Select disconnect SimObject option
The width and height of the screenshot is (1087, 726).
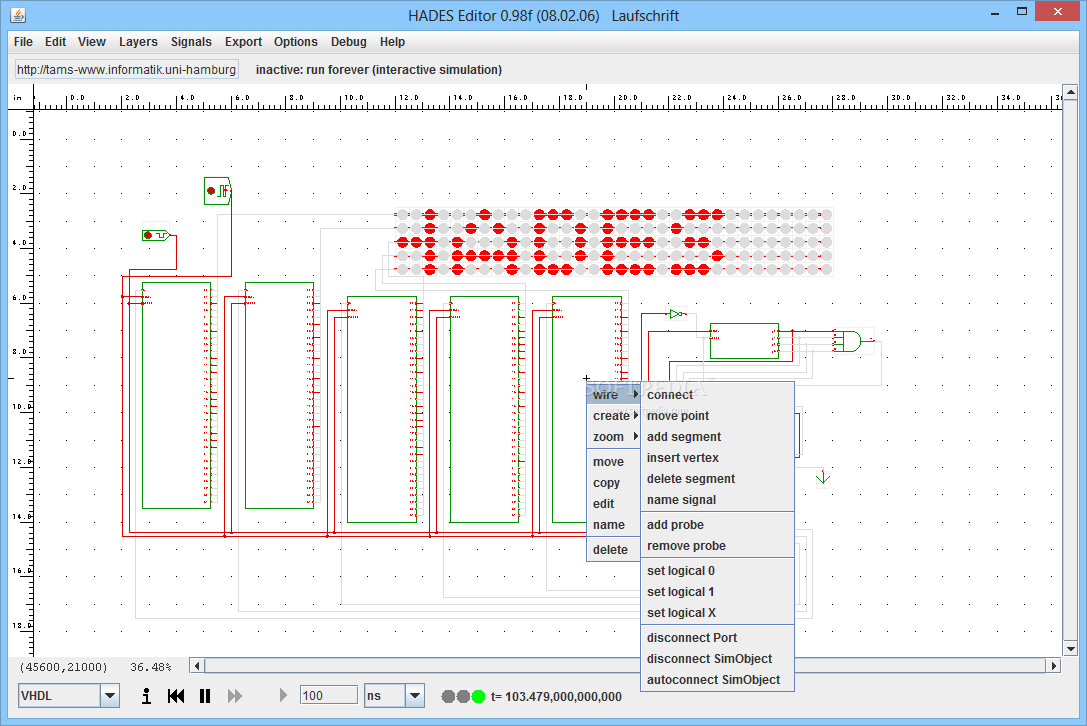pyautogui.click(x=718, y=659)
